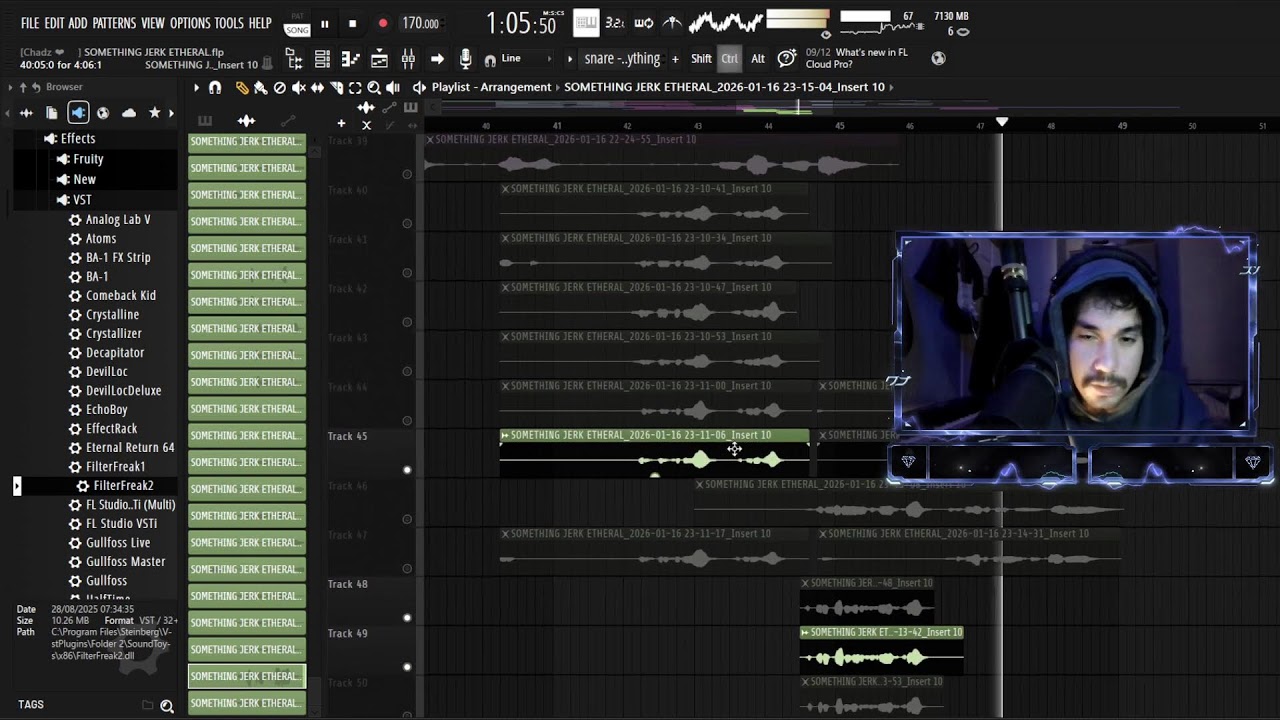1280x720 pixels.
Task: Open What's new in FL Cloud Pro news
Action: point(864,58)
